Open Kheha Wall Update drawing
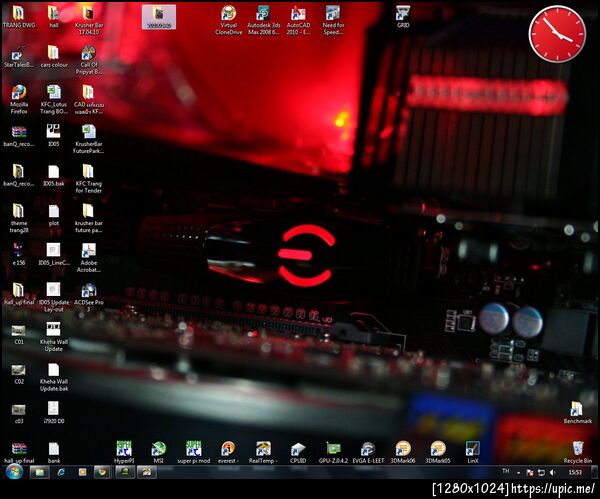The height and width of the screenshot is (499, 600). pyautogui.click(x=54, y=337)
